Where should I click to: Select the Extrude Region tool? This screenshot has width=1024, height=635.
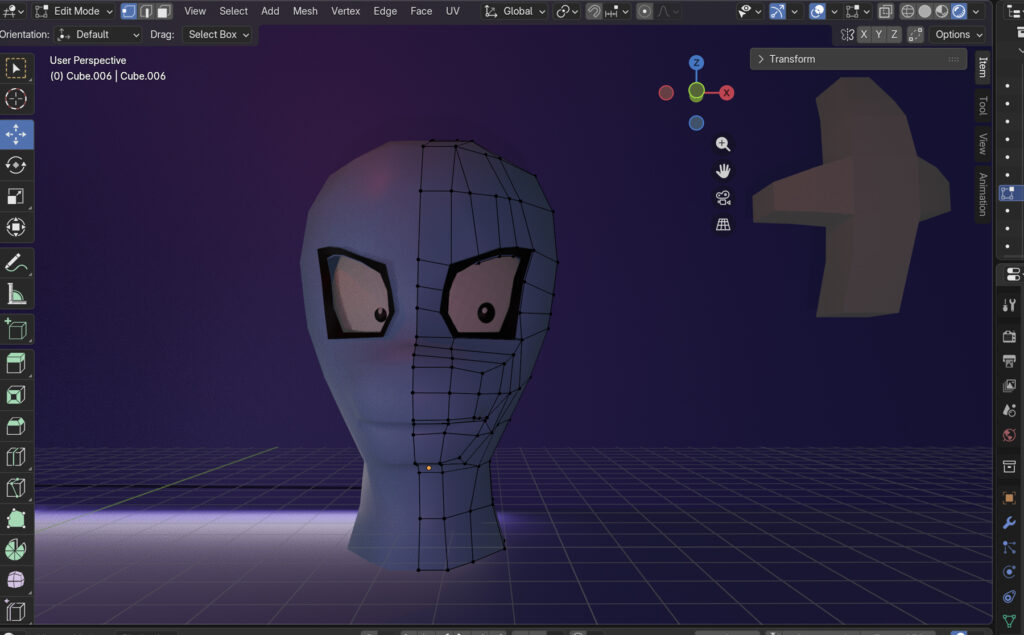coord(16,362)
